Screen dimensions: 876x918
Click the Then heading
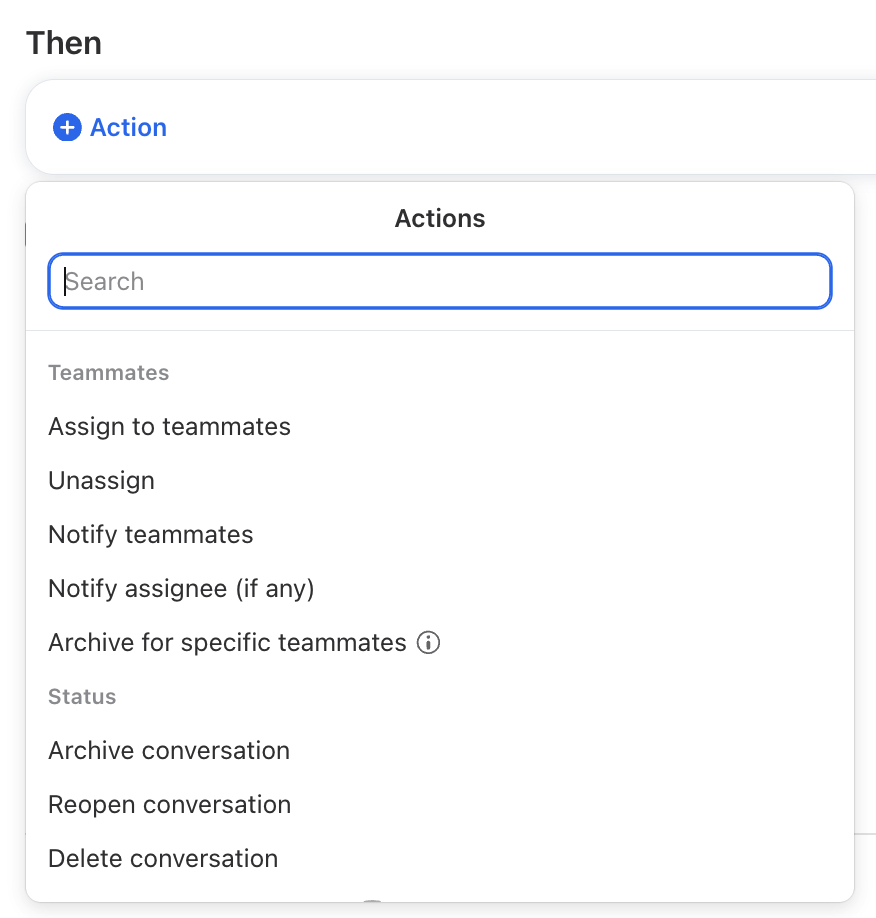(64, 43)
